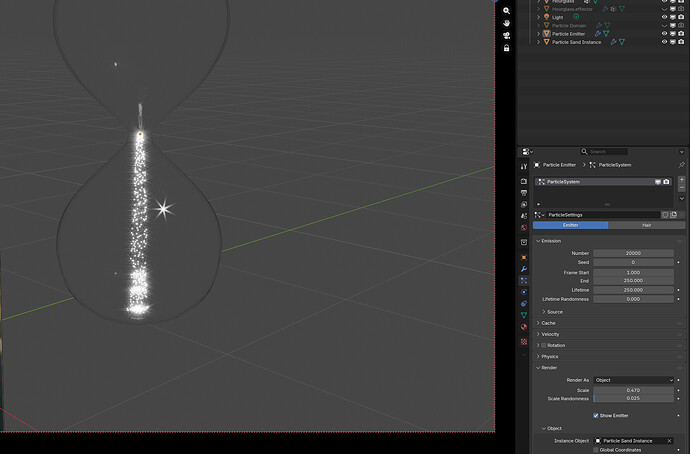Enable the Rotation panel checkbox
This screenshot has height=454, width=690.
pos(543,345)
